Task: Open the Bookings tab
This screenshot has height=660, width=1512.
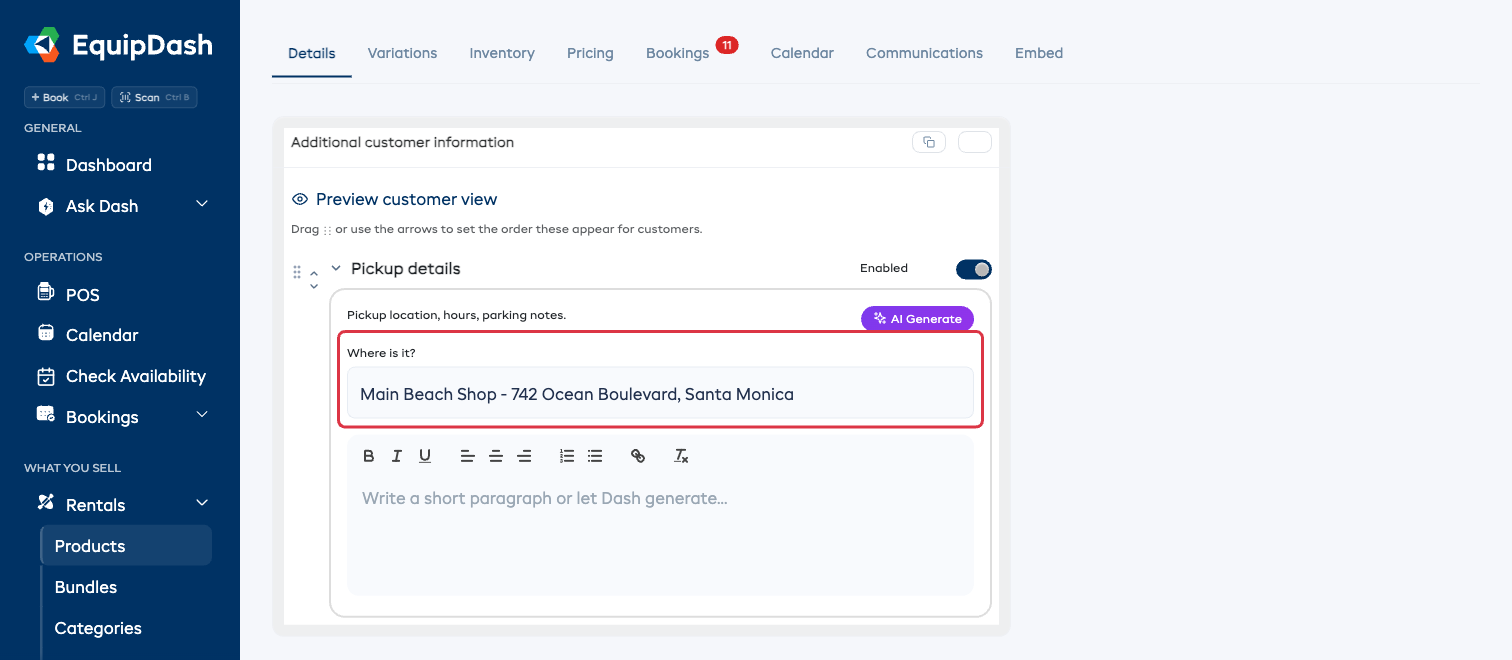Action: [678, 53]
